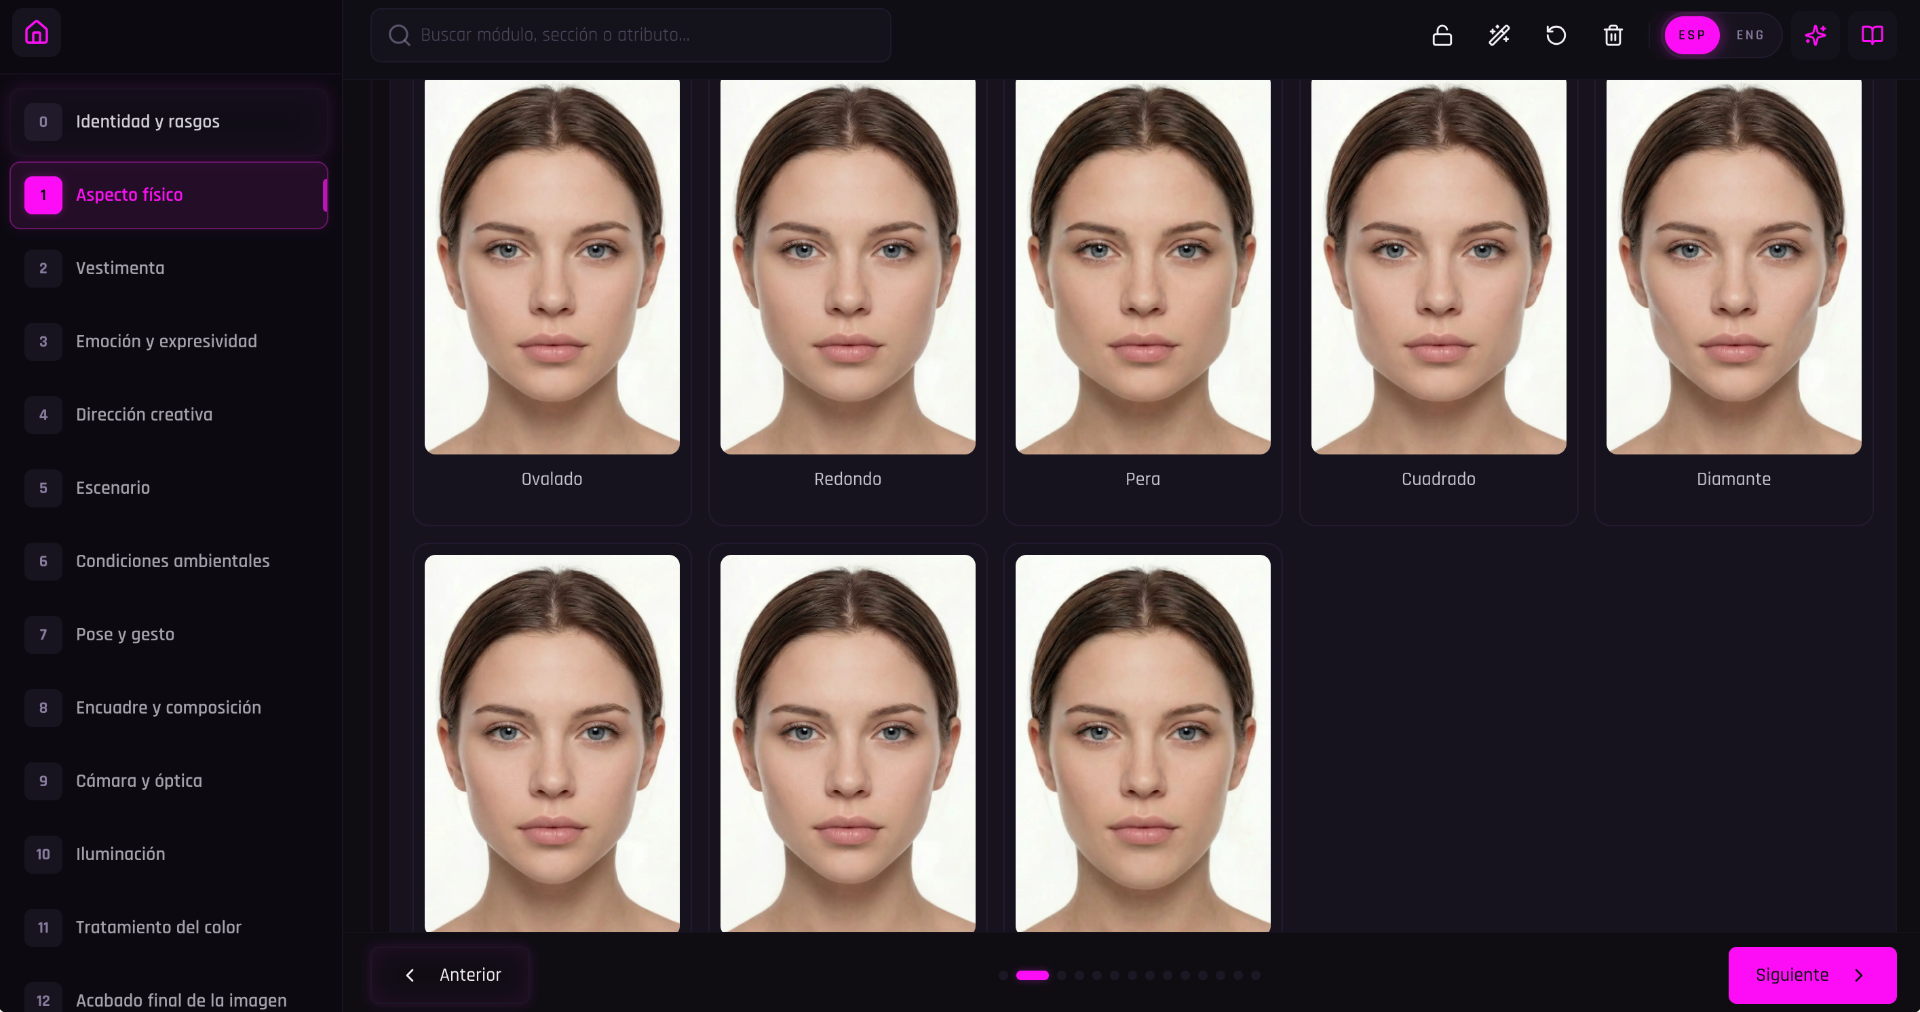Open the home icon

tap(36, 33)
